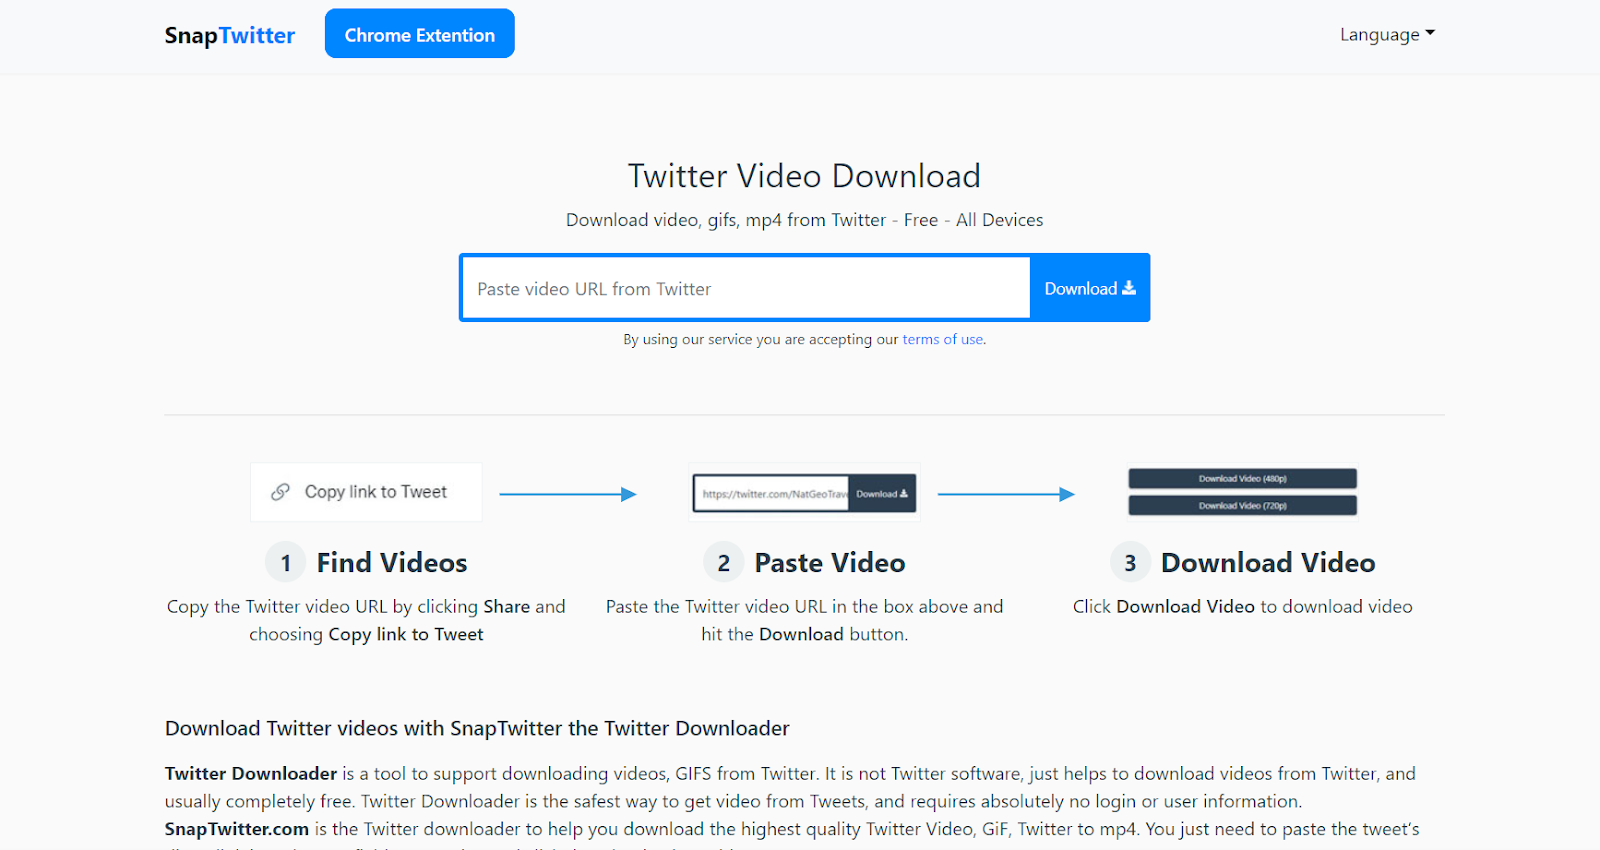Viewport: 1600px width, 850px height.
Task: Click the bold SnapTwitter.com text
Action: point(237,829)
